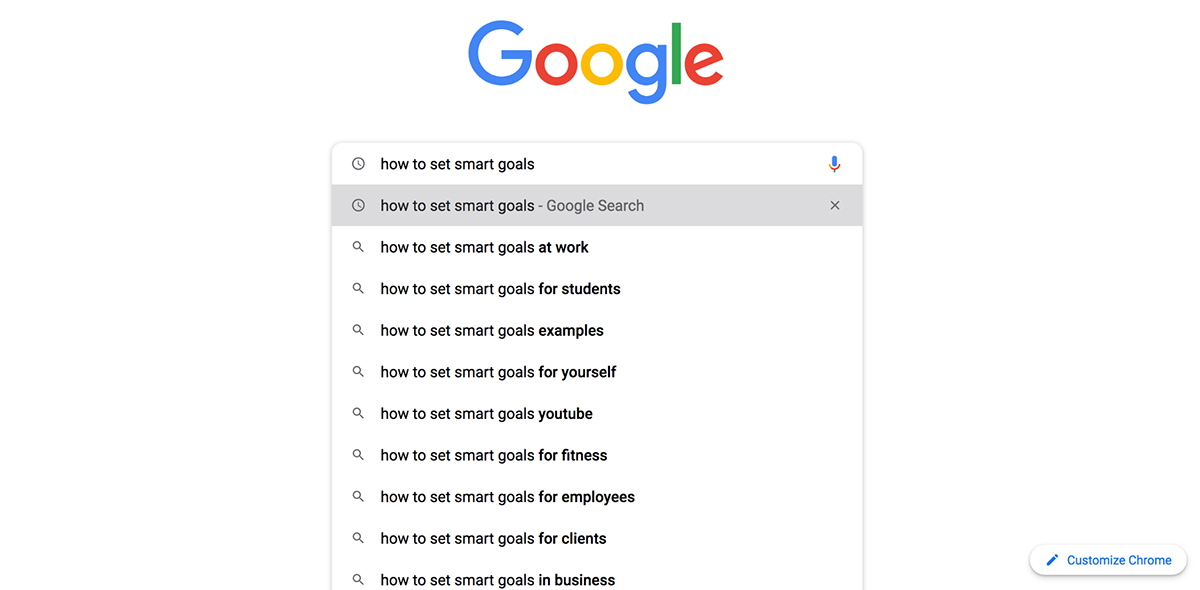The height and width of the screenshot is (590, 1200).
Task: Select 'how to set smart goals for employees'
Action: pos(507,496)
